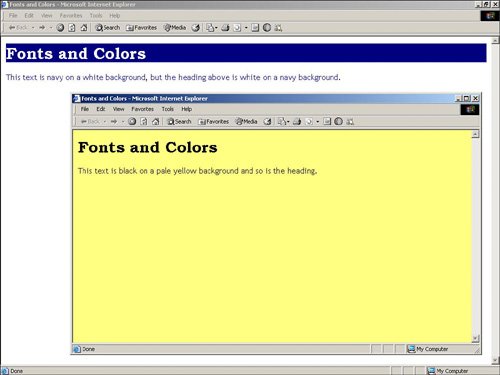Image resolution: width=500 pixels, height=375 pixels.
Task: Expand Forward history dropdown in background window
Action: pyautogui.click(x=51, y=28)
